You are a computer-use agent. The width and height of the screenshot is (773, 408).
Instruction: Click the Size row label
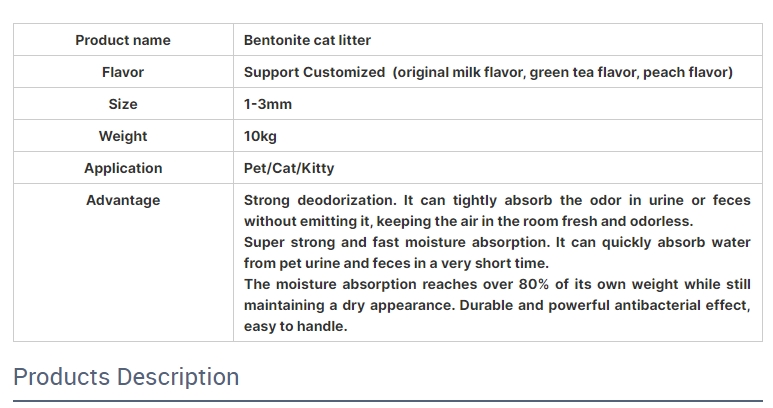point(123,104)
